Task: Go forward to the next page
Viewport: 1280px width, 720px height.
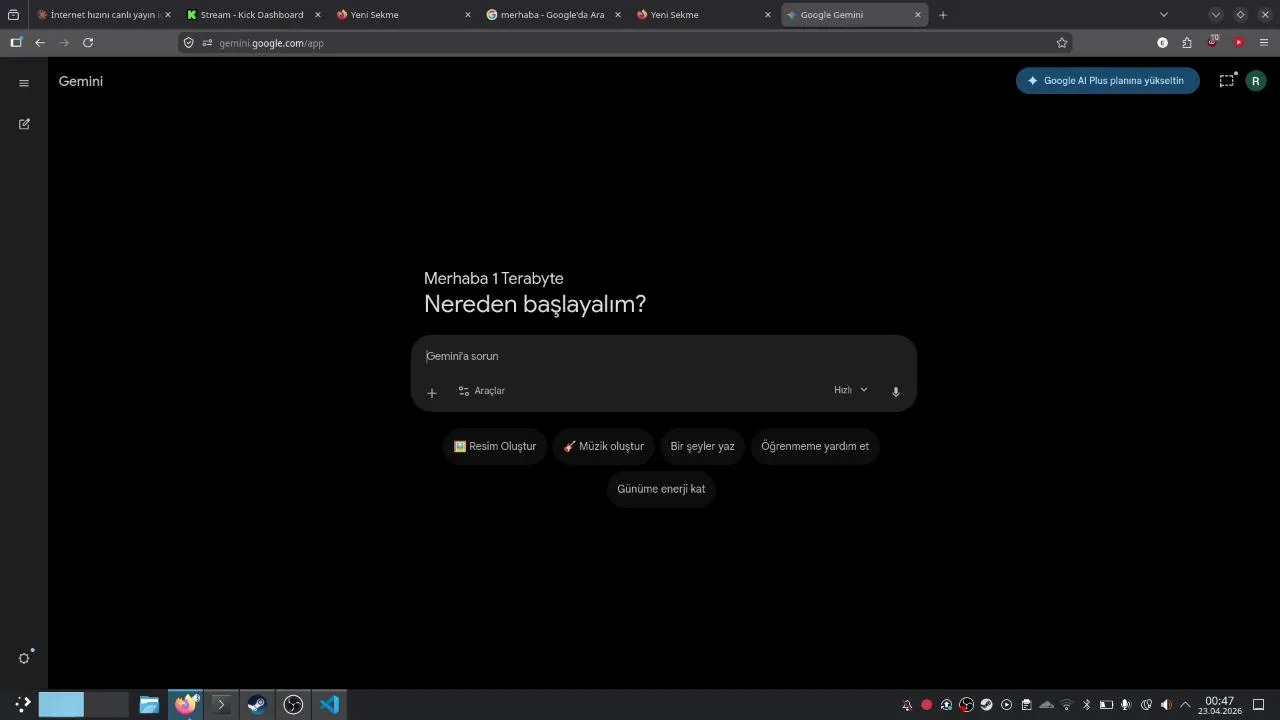Action: 64,43
